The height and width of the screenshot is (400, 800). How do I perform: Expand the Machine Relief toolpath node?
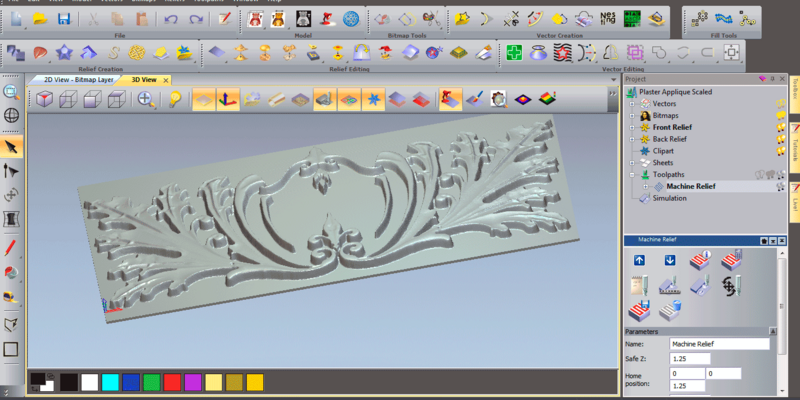645,186
